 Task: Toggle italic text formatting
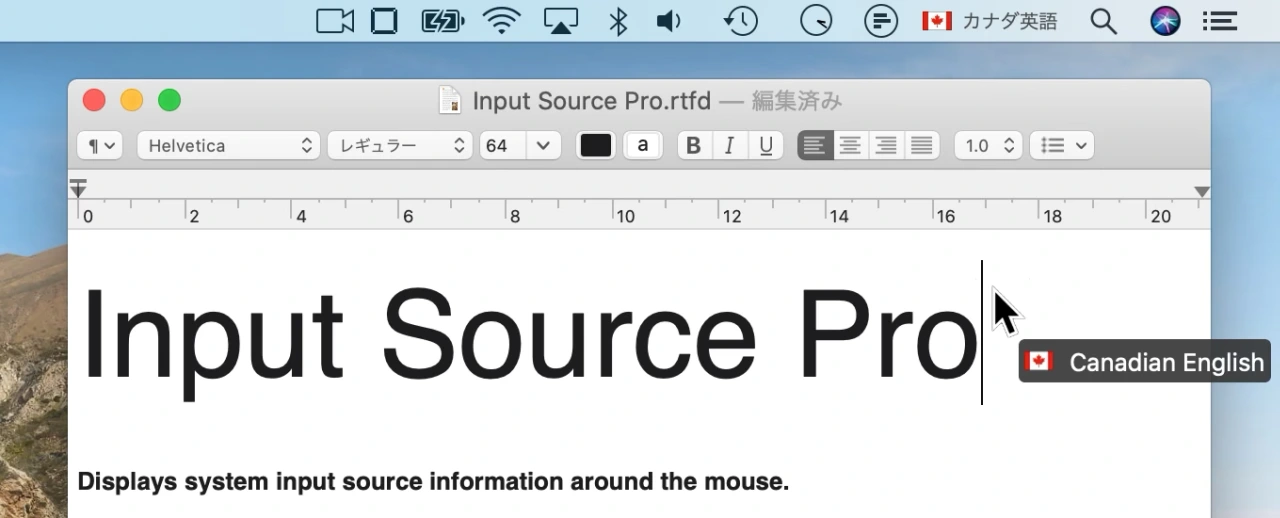click(729, 146)
